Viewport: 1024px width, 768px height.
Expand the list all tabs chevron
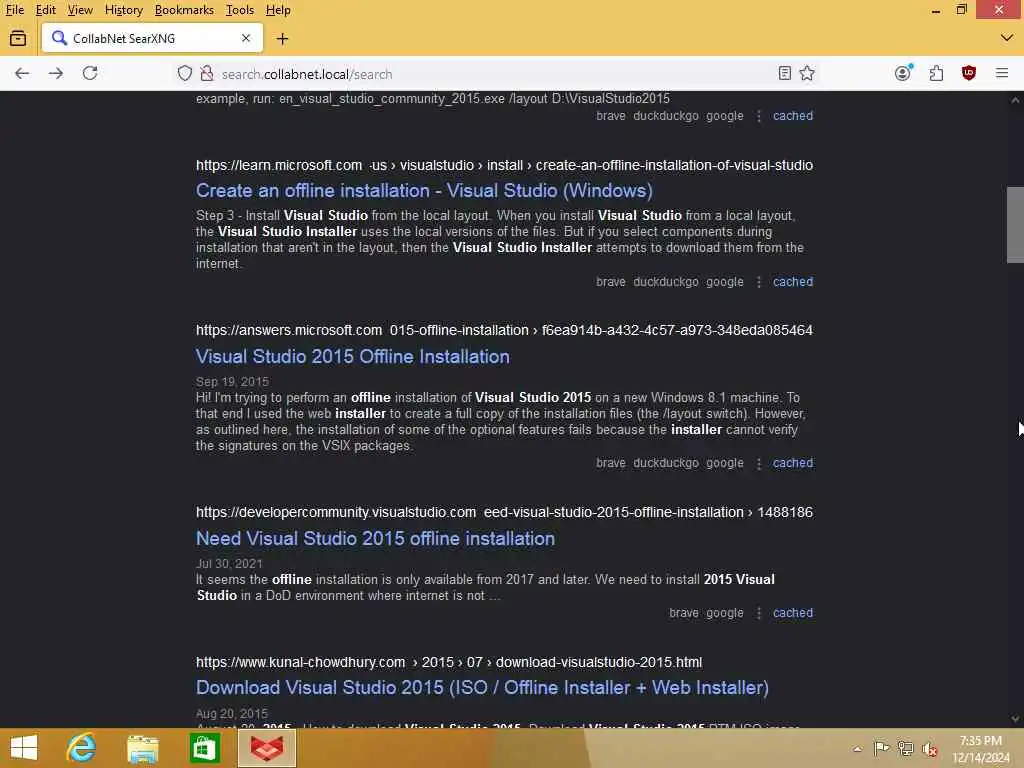point(1006,38)
